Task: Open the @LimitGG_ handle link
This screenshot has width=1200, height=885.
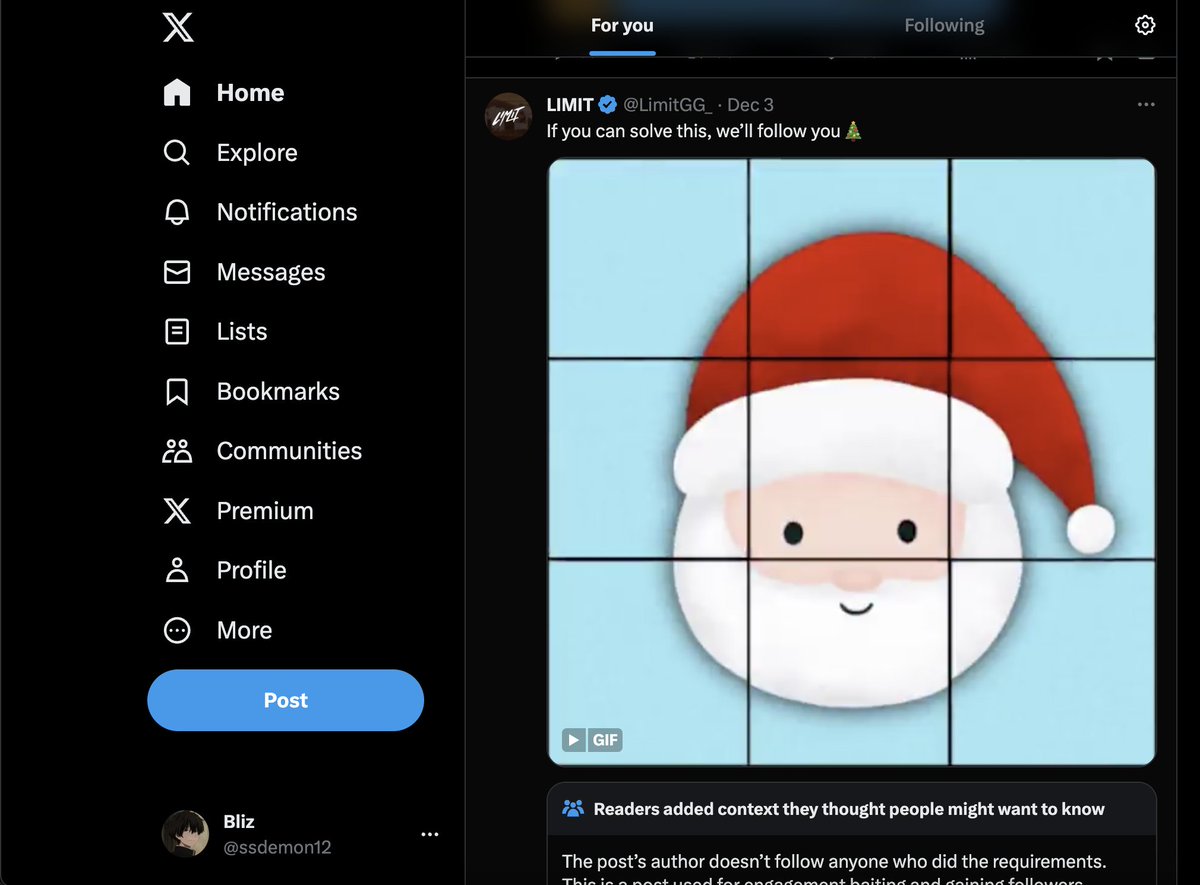Action: tap(668, 105)
